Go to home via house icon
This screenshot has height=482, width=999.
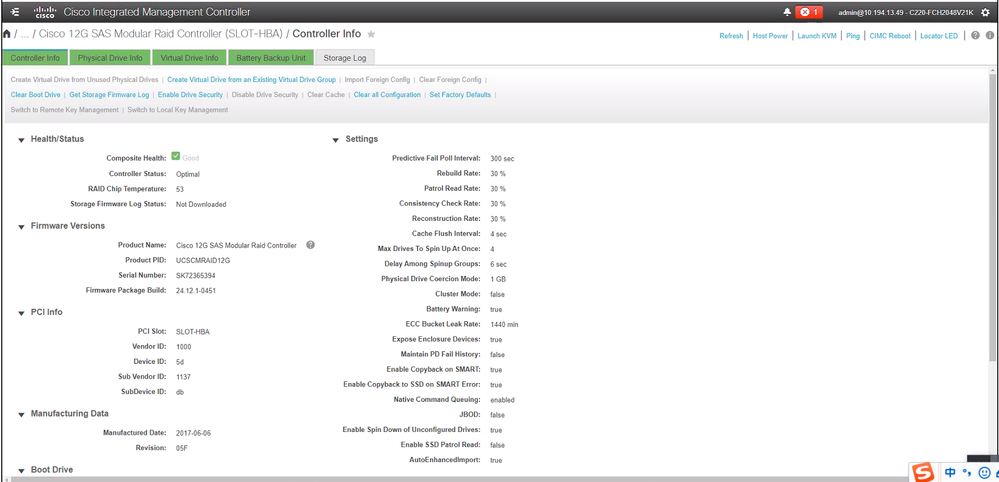[7, 34]
